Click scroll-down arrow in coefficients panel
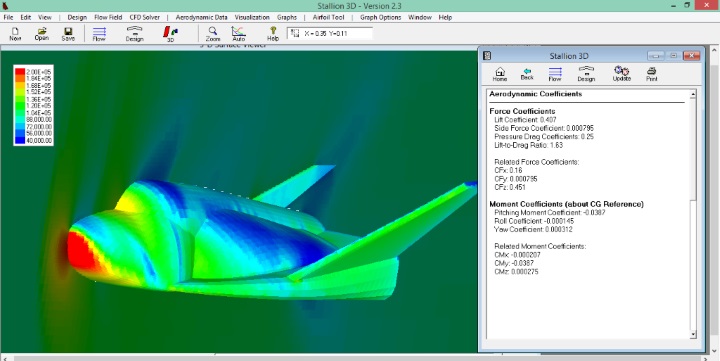Viewport: 720px width, 361px height. [693, 335]
